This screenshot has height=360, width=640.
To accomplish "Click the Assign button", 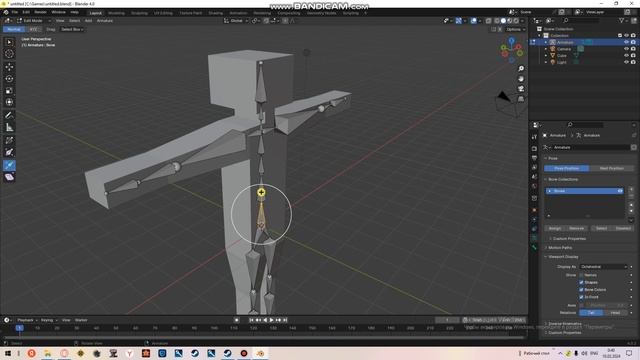I will point(555,229).
